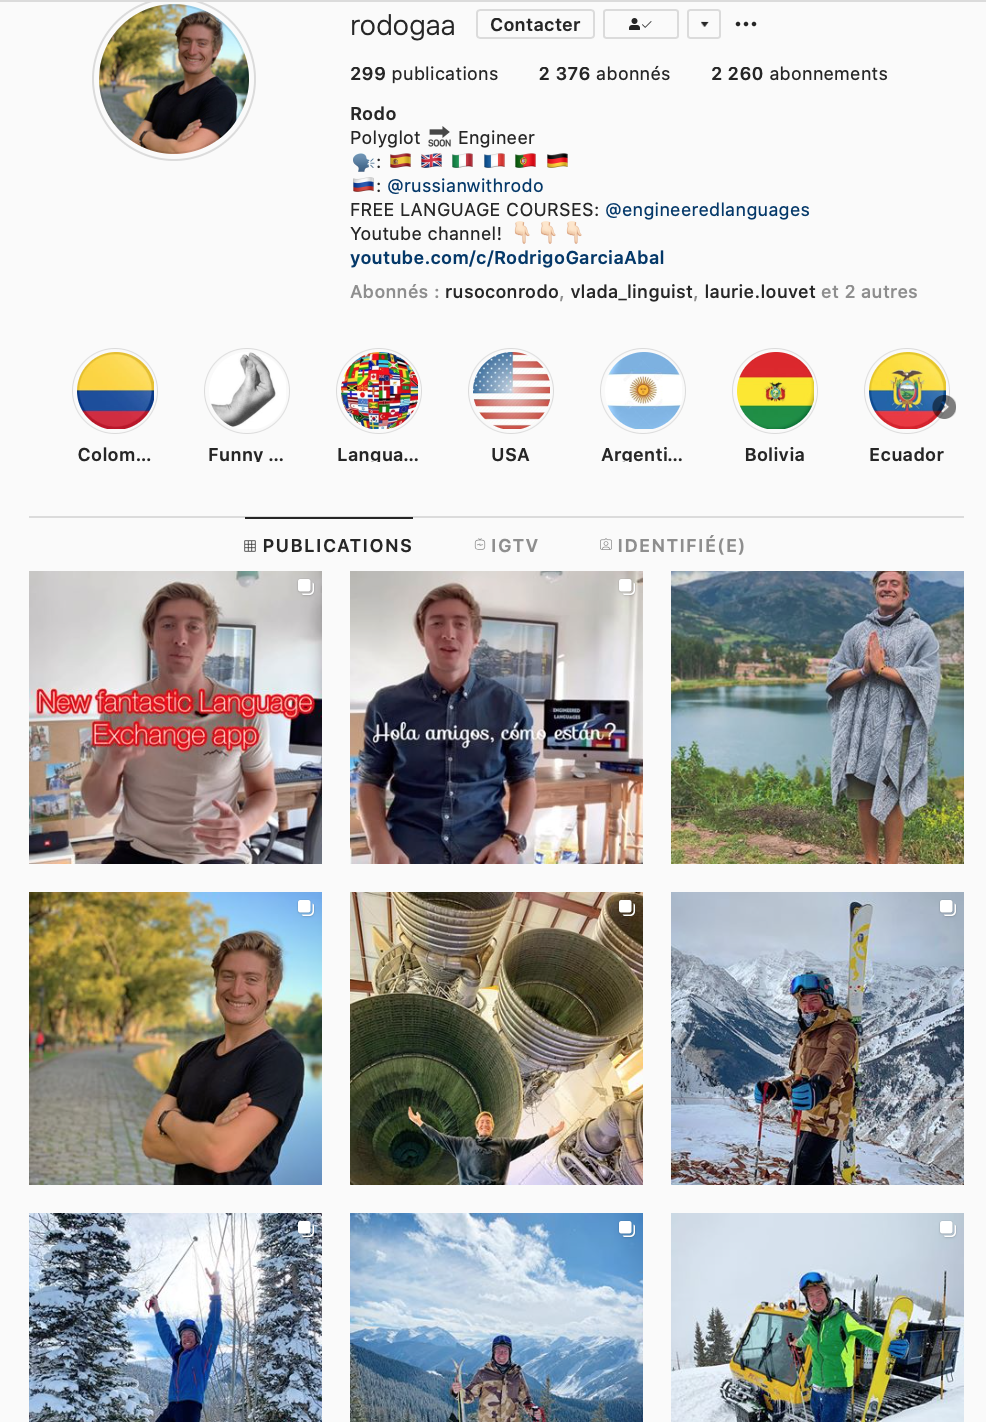Click the rodogaa profile picture
This screenshot has height=1422, width=986.
[174, 78]
